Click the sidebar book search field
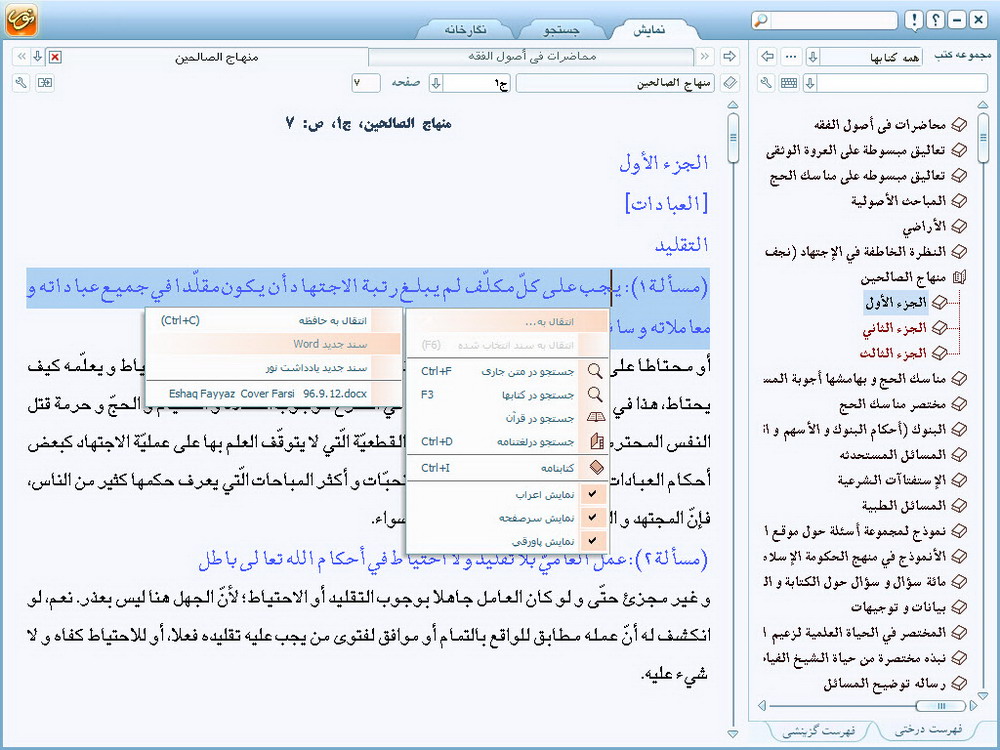The height and width of the screenshot is (750, 1000). 902,83
